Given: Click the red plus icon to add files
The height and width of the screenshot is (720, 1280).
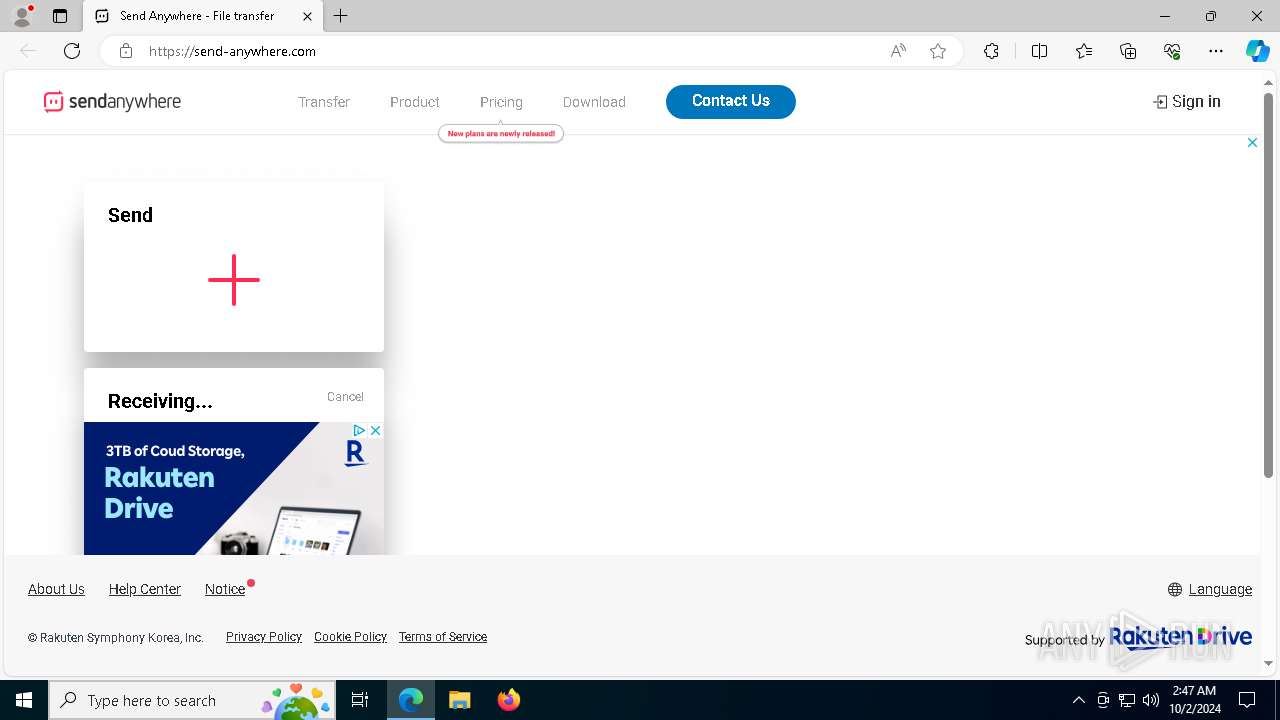Looking at the screenshot, I should point(234,280).
